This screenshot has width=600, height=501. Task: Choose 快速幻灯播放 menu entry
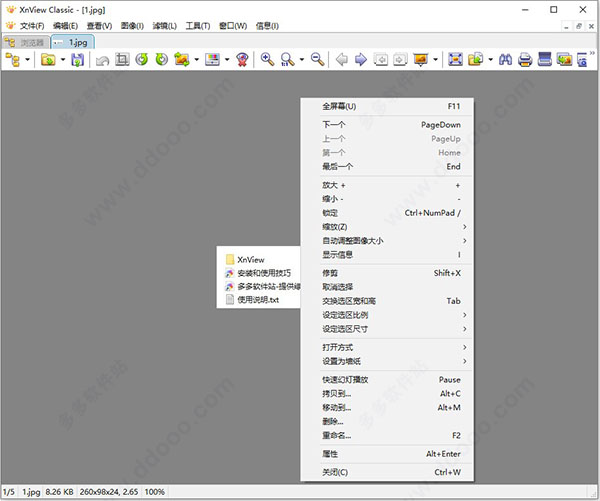pos(387,380)
